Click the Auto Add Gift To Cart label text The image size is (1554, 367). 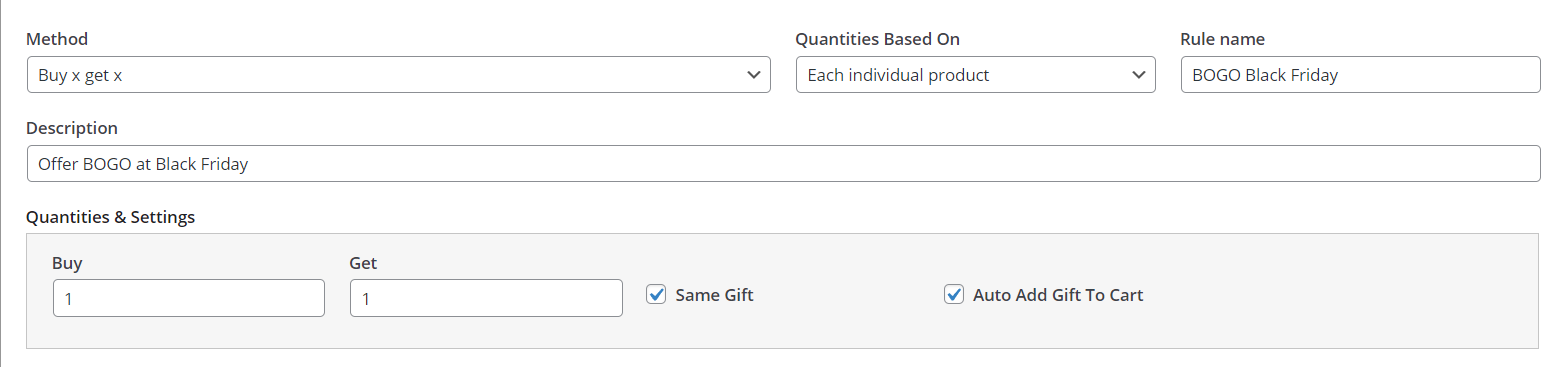click(1058, 295)
